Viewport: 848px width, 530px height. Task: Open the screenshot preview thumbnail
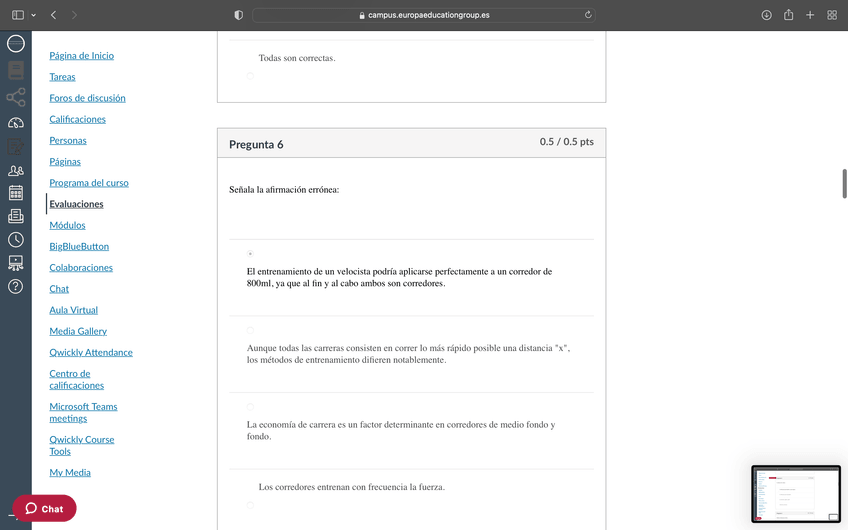click(x=796, y=494)
